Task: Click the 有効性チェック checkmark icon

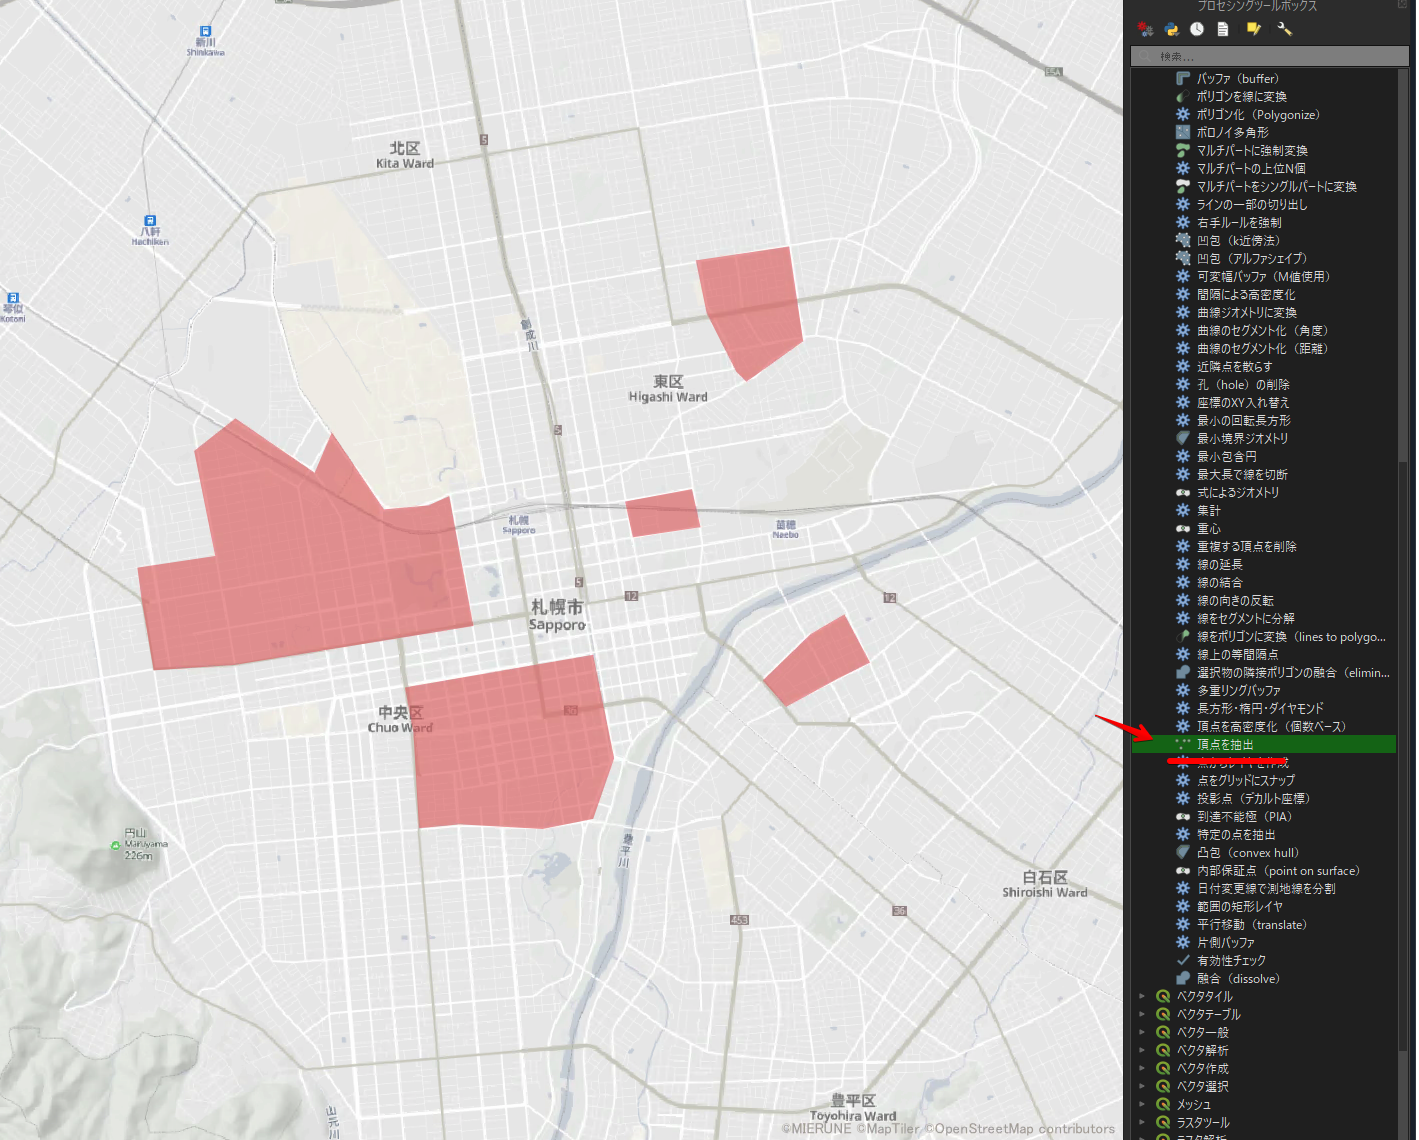Action: [1183, 961]
